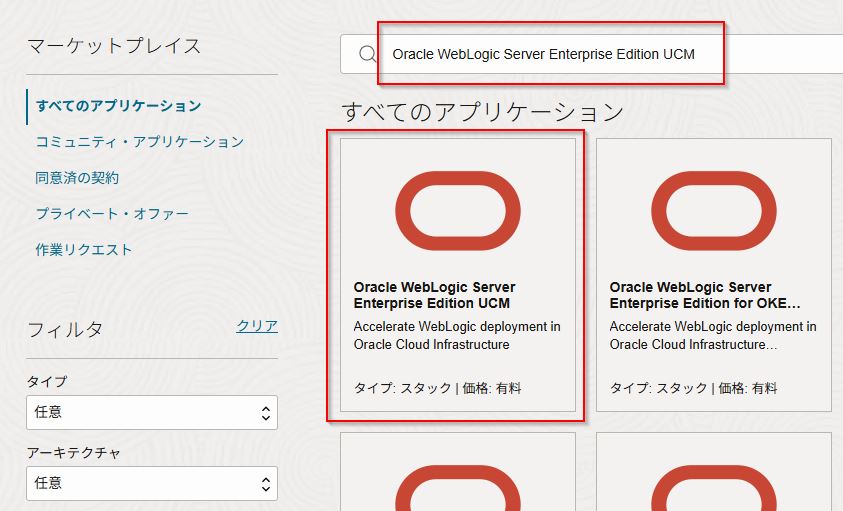Click Oracle logo on bottom-right card
Viewport: 843px width, 511px height.
pos(713,490)
